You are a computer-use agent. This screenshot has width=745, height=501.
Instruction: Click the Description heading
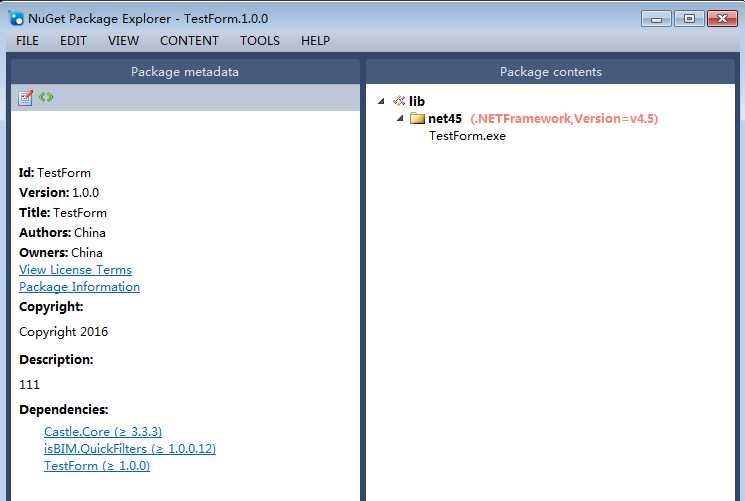pyautogui.click(x=56, y=360)
